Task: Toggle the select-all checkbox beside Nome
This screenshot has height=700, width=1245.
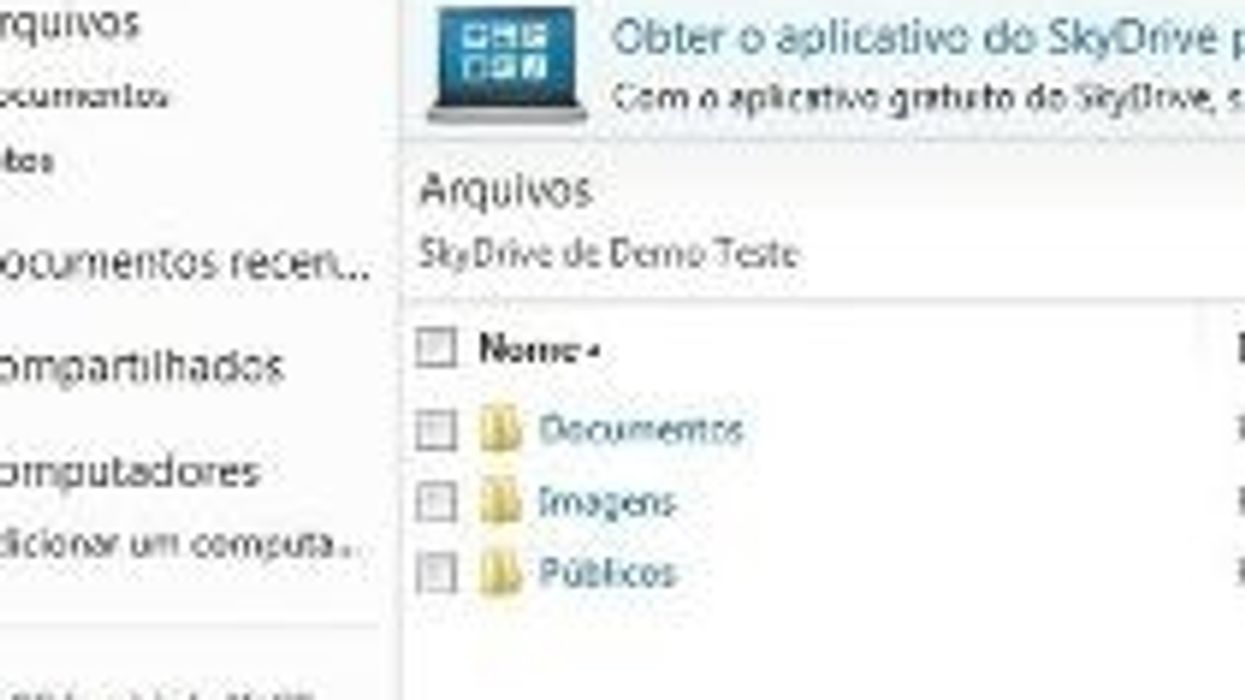Action: tap(436, 349)
